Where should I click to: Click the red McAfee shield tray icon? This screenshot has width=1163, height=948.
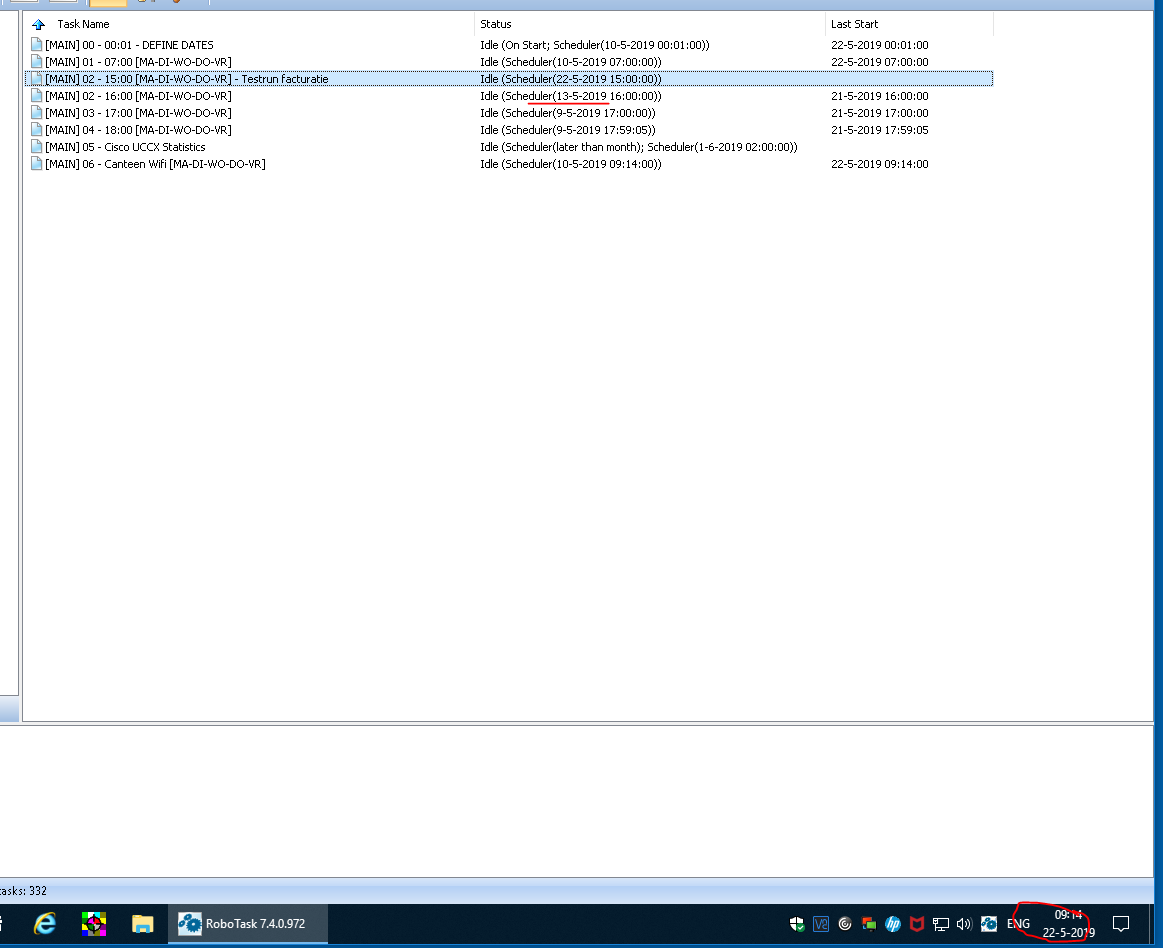point(917,924)
